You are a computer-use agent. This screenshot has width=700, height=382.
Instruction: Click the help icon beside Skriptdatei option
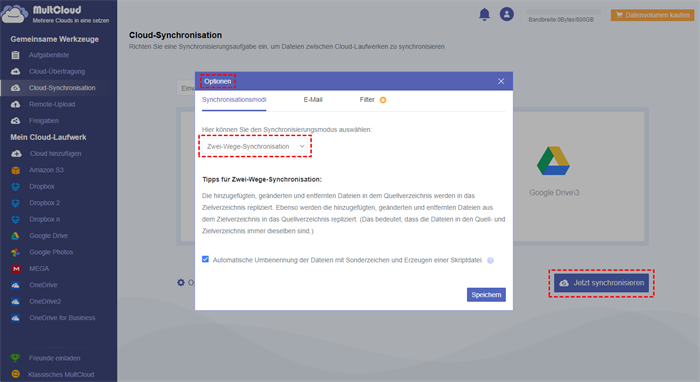[490, 260]
